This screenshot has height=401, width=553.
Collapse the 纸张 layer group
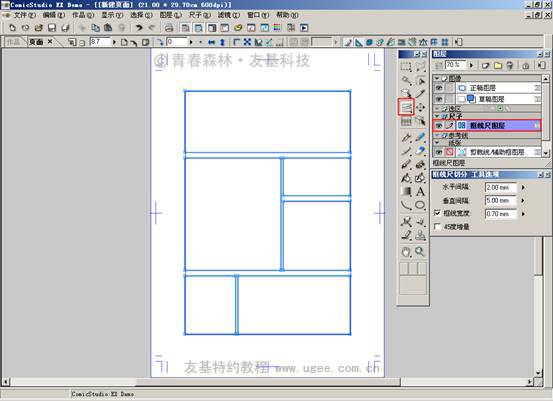click(x=437, y=143)
